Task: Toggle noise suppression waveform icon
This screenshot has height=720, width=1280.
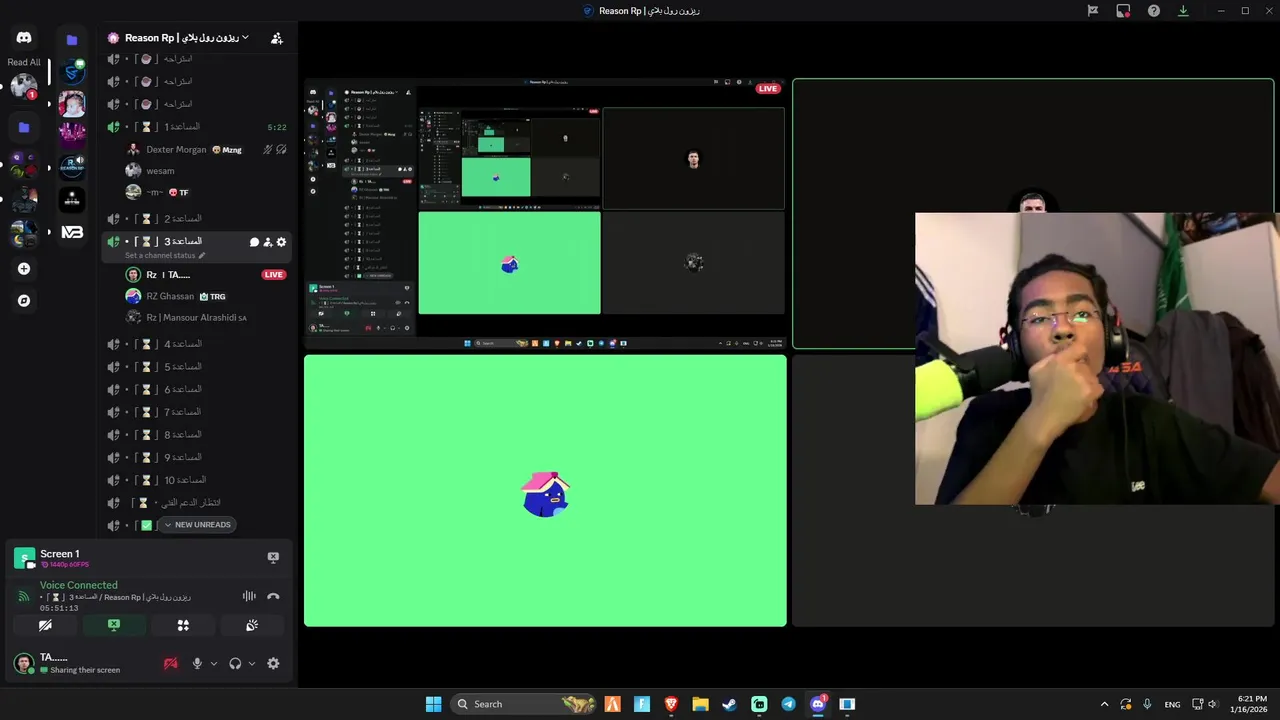Action: [x=249, y=596]
